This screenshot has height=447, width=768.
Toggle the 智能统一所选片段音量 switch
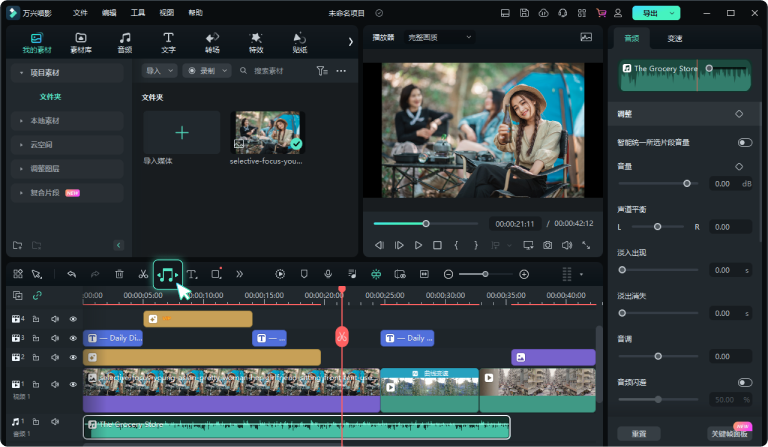tap(744, 143)
